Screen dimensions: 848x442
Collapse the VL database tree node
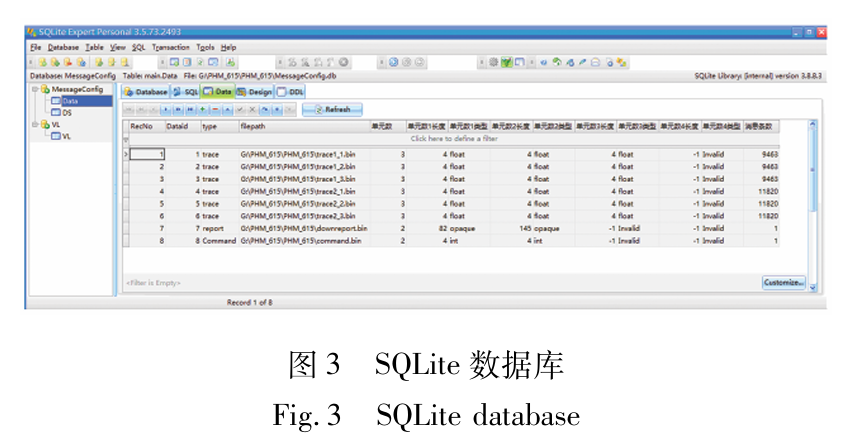[35, 124]
